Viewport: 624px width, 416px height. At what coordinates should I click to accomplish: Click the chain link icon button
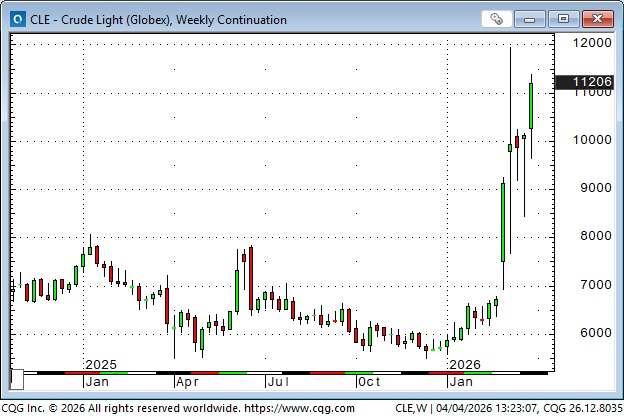tap(497, 19)
